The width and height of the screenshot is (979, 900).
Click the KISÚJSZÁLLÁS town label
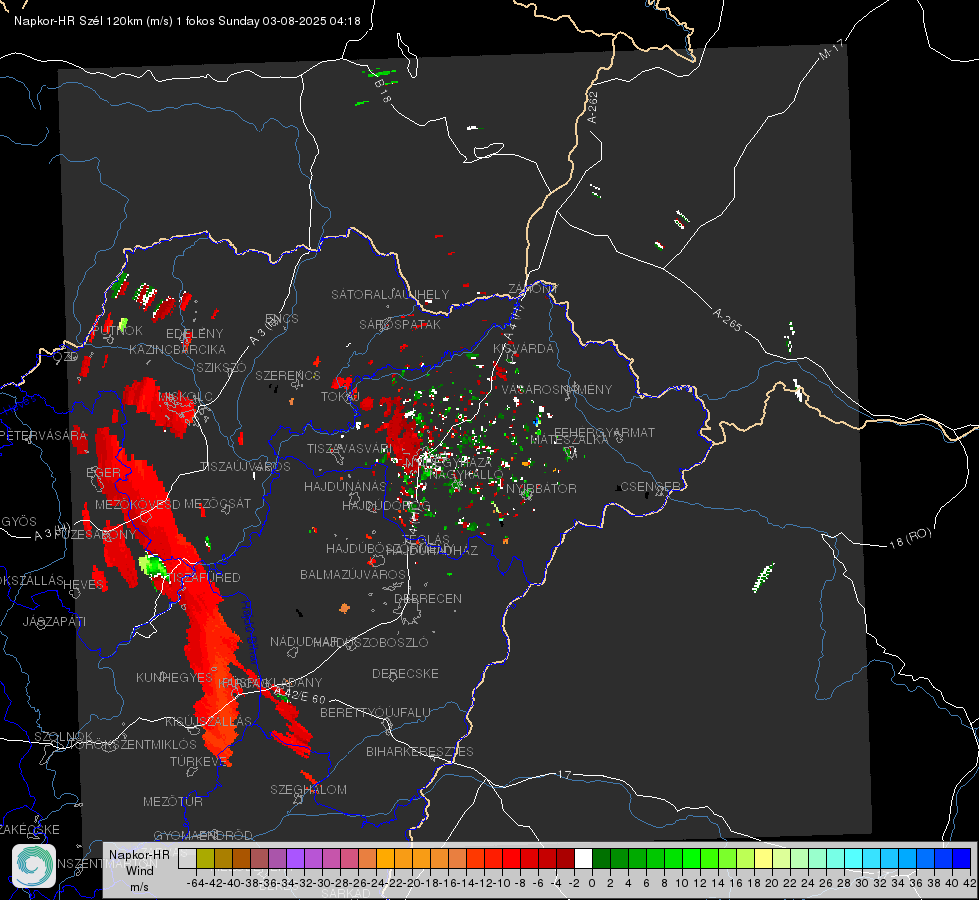click(x=208, y=721)
